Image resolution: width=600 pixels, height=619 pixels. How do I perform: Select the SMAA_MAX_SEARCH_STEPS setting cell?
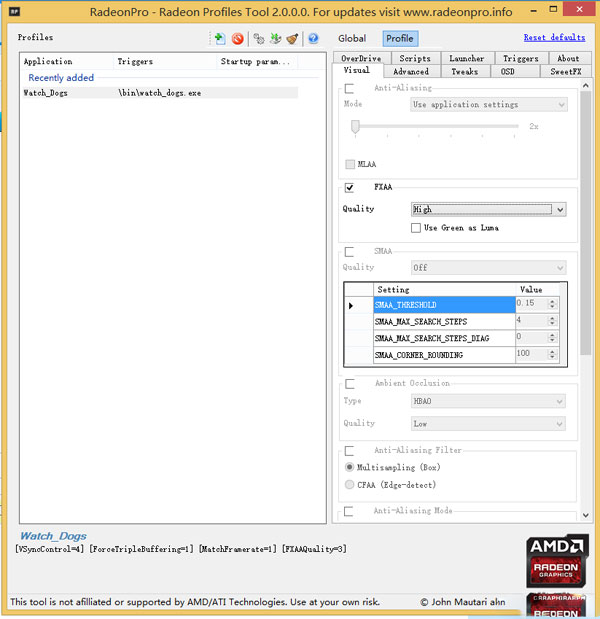[x=444, y=321]
